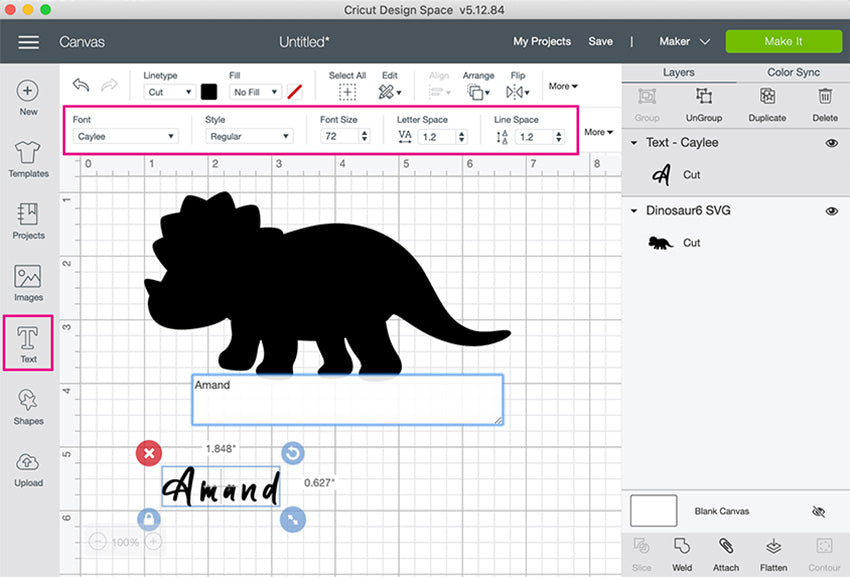Collapse the Dinosaur6 SVG layer group
This screenshot has height=577, width=850.
pyautogui.click(x=634, y=210)
